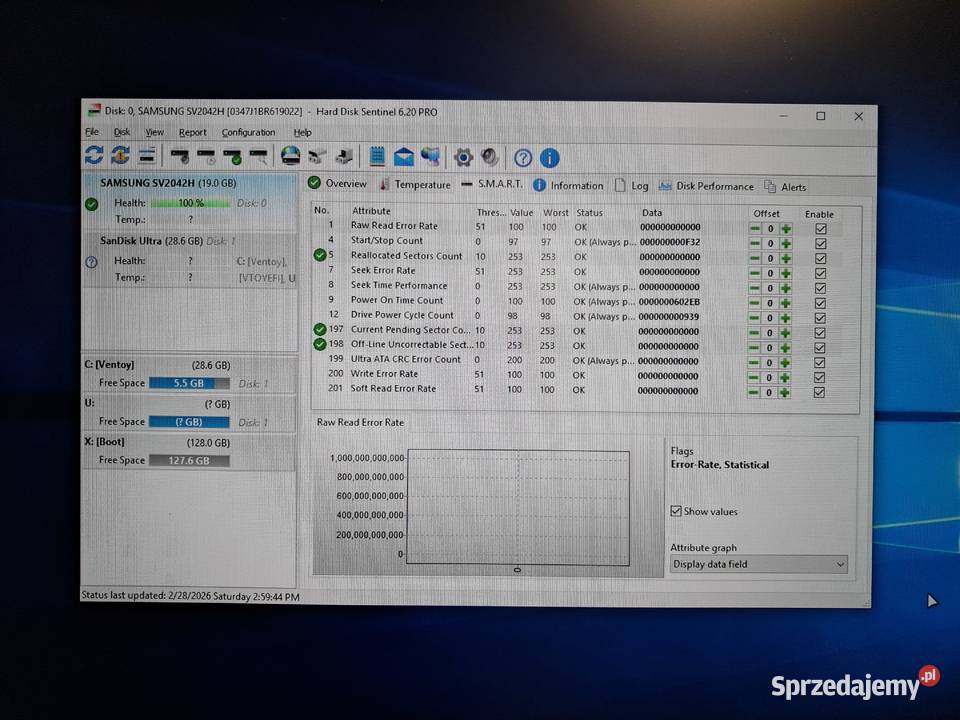This screenshot has width=960, height=720.
Task: Click the blue question mark help icon
Action: click(522, 158)
